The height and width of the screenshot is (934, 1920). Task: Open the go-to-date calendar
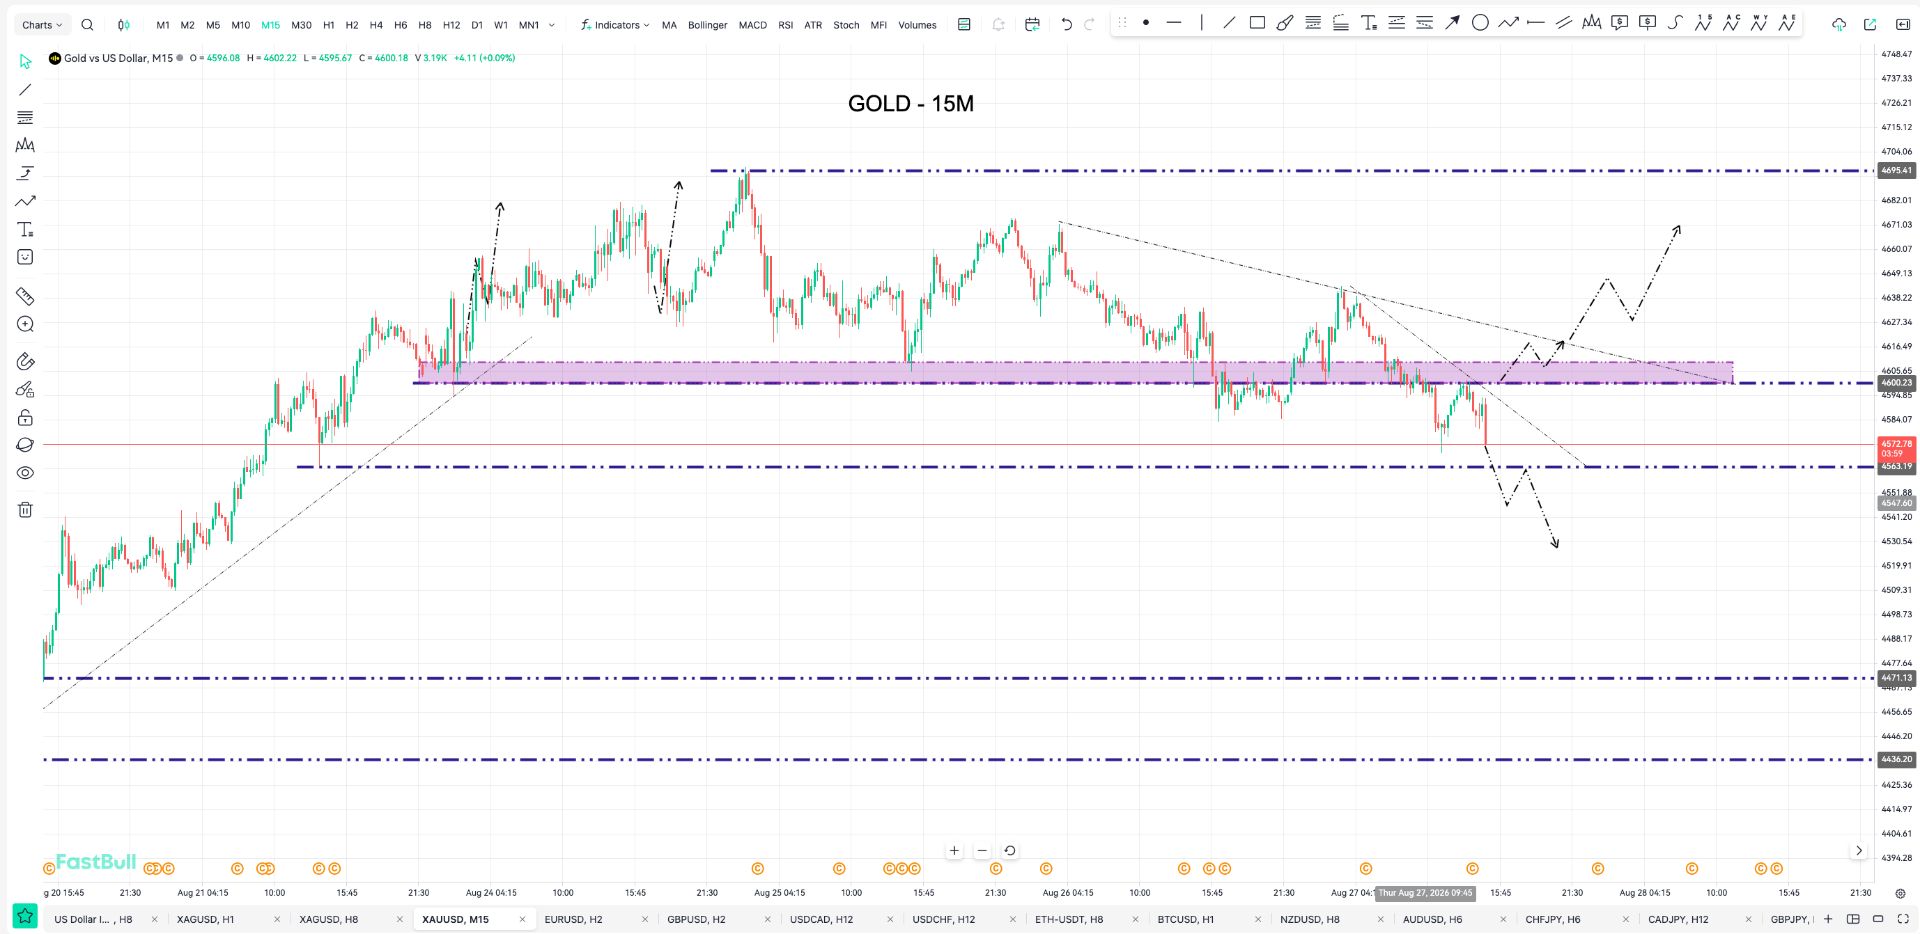point(1032,25)
